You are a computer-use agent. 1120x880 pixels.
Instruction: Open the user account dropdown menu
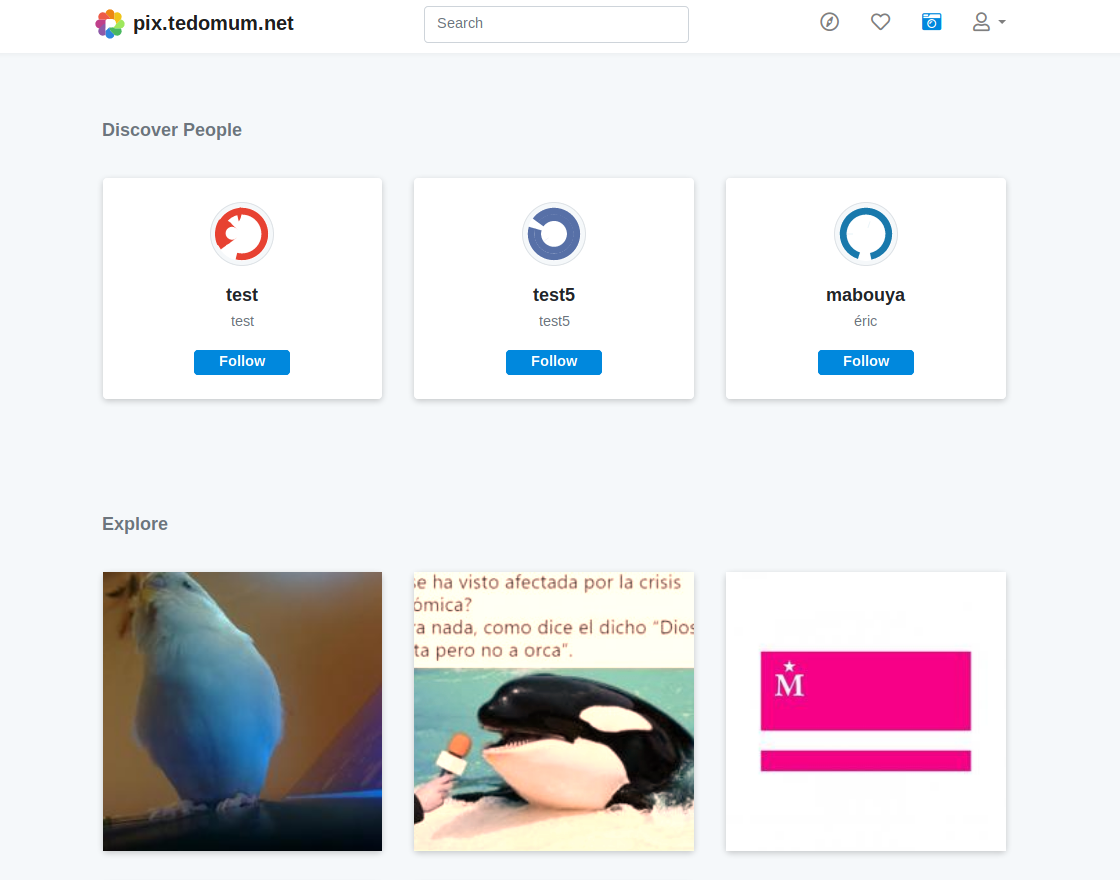click(988, 22)
